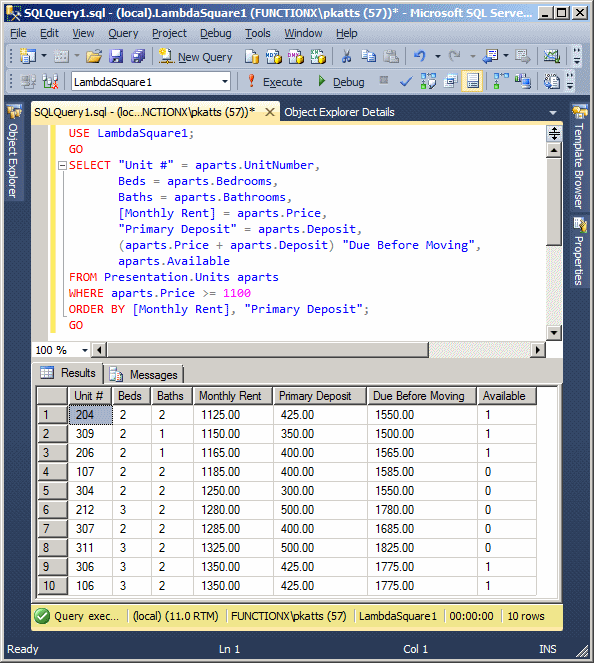Screen dimensions: 594x663
Task: Toggle the editor split bar handle
Action: [554, 134]
